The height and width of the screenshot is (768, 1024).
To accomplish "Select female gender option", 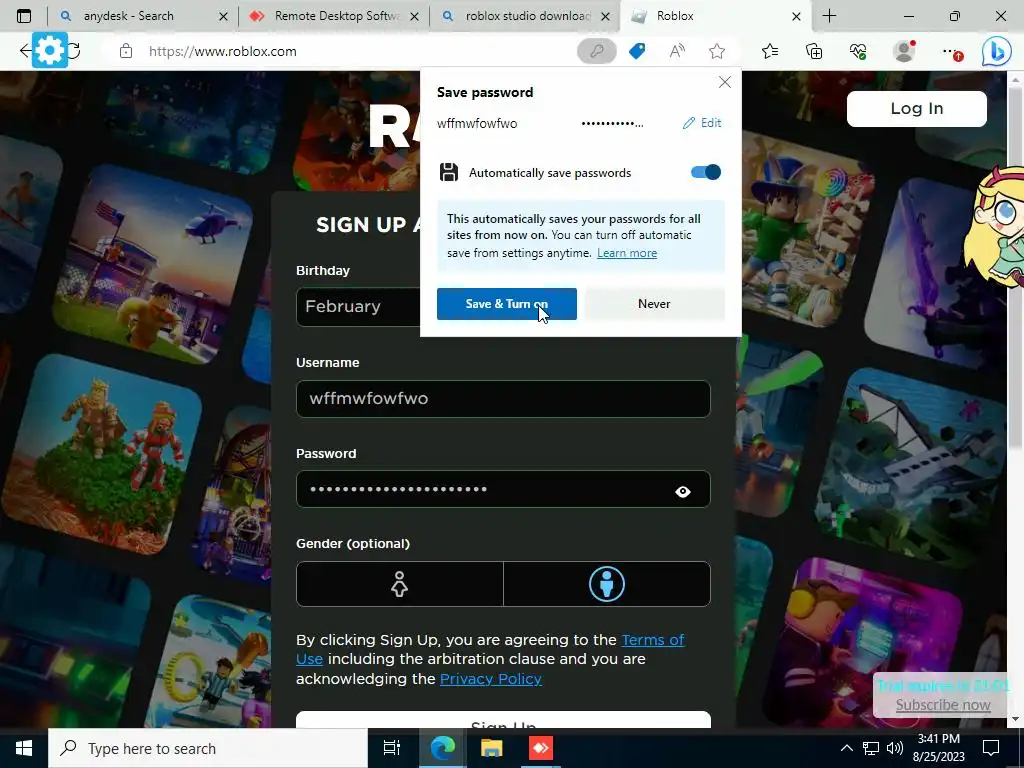I will 400,584.
